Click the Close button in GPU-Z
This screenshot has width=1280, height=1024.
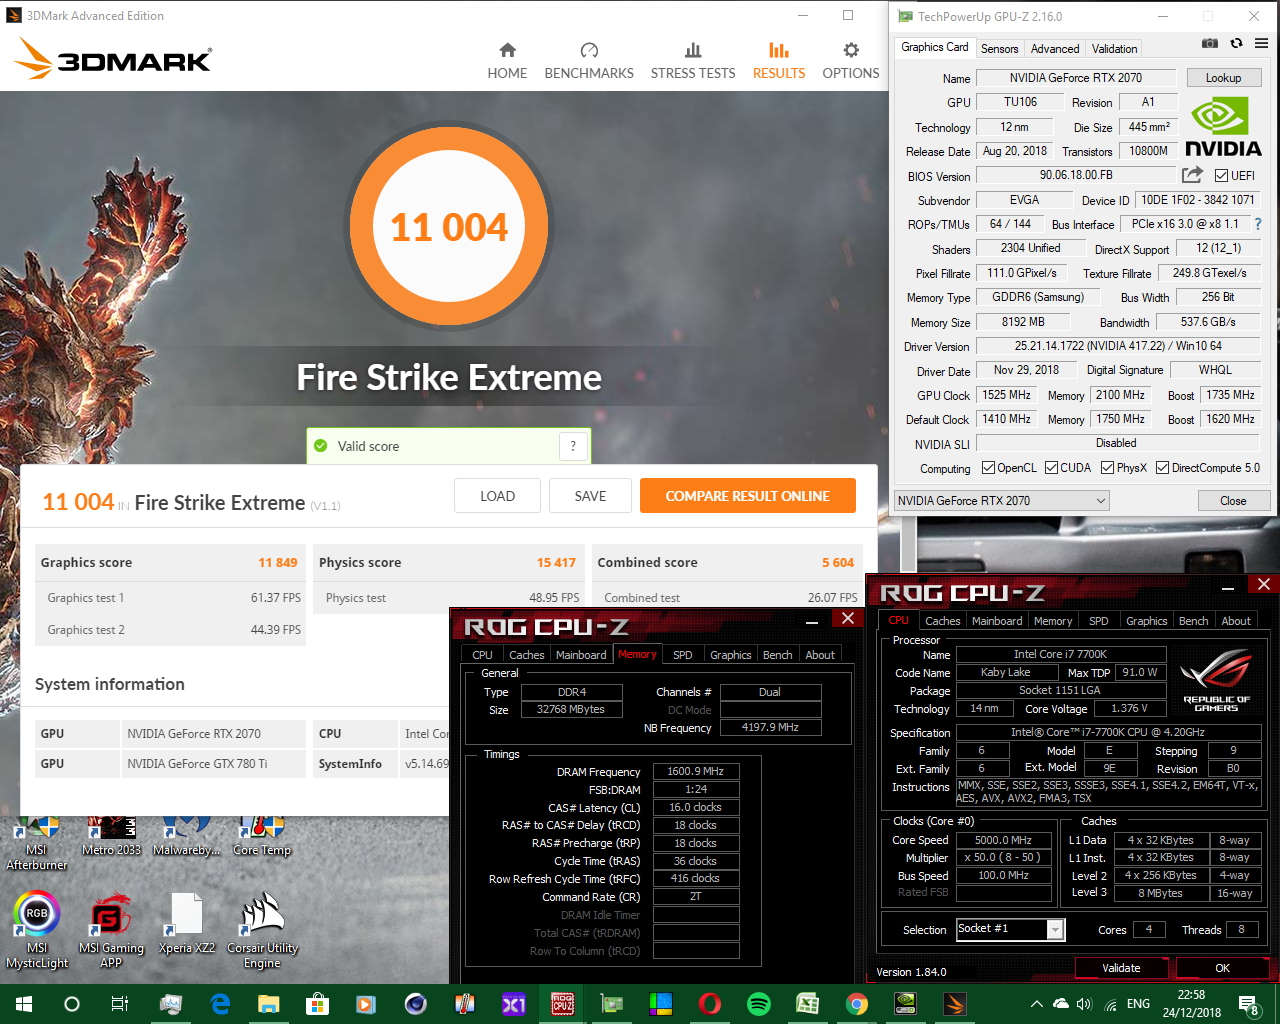click(1233, 501)
